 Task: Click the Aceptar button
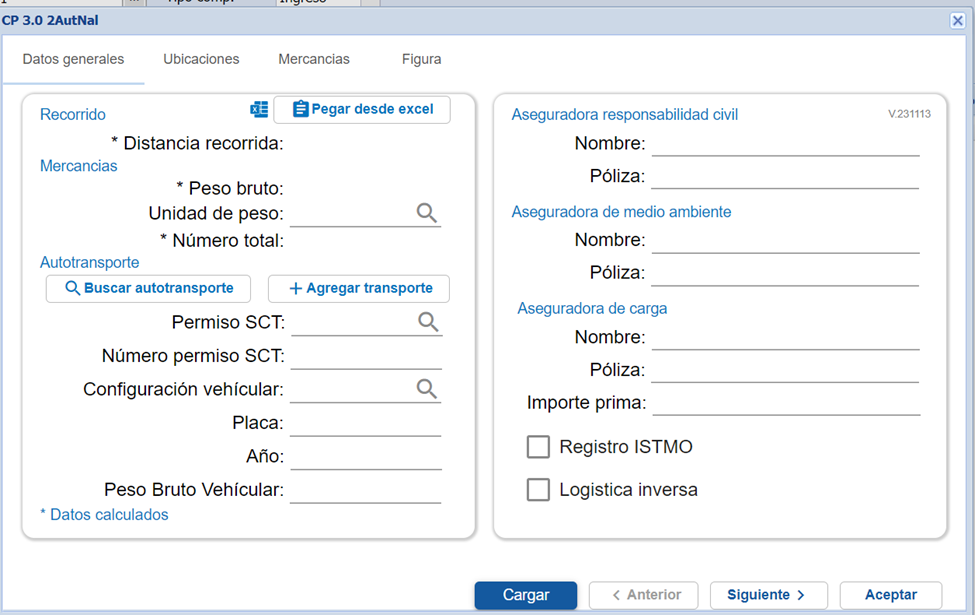[x=890, y=595]
